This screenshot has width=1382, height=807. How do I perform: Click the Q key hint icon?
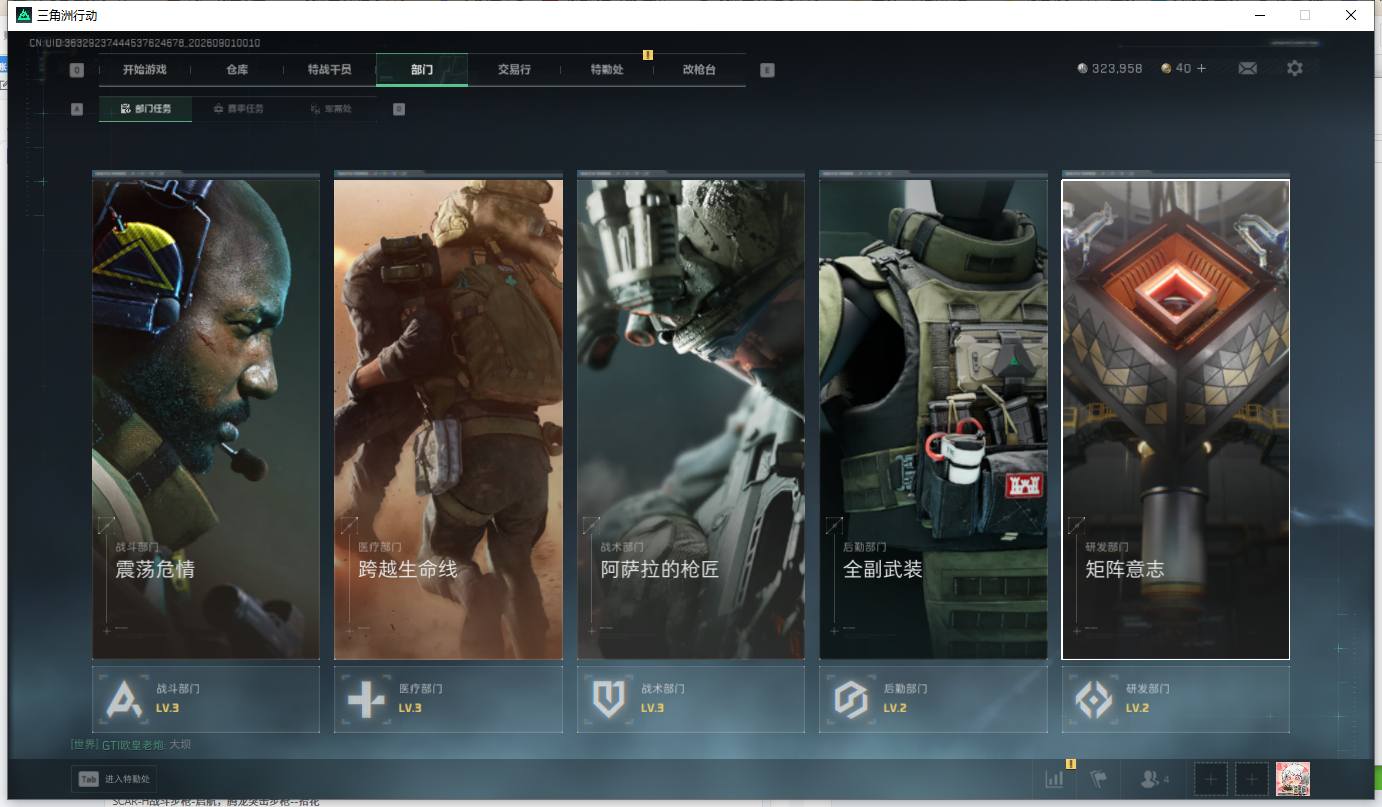[77, 70]
